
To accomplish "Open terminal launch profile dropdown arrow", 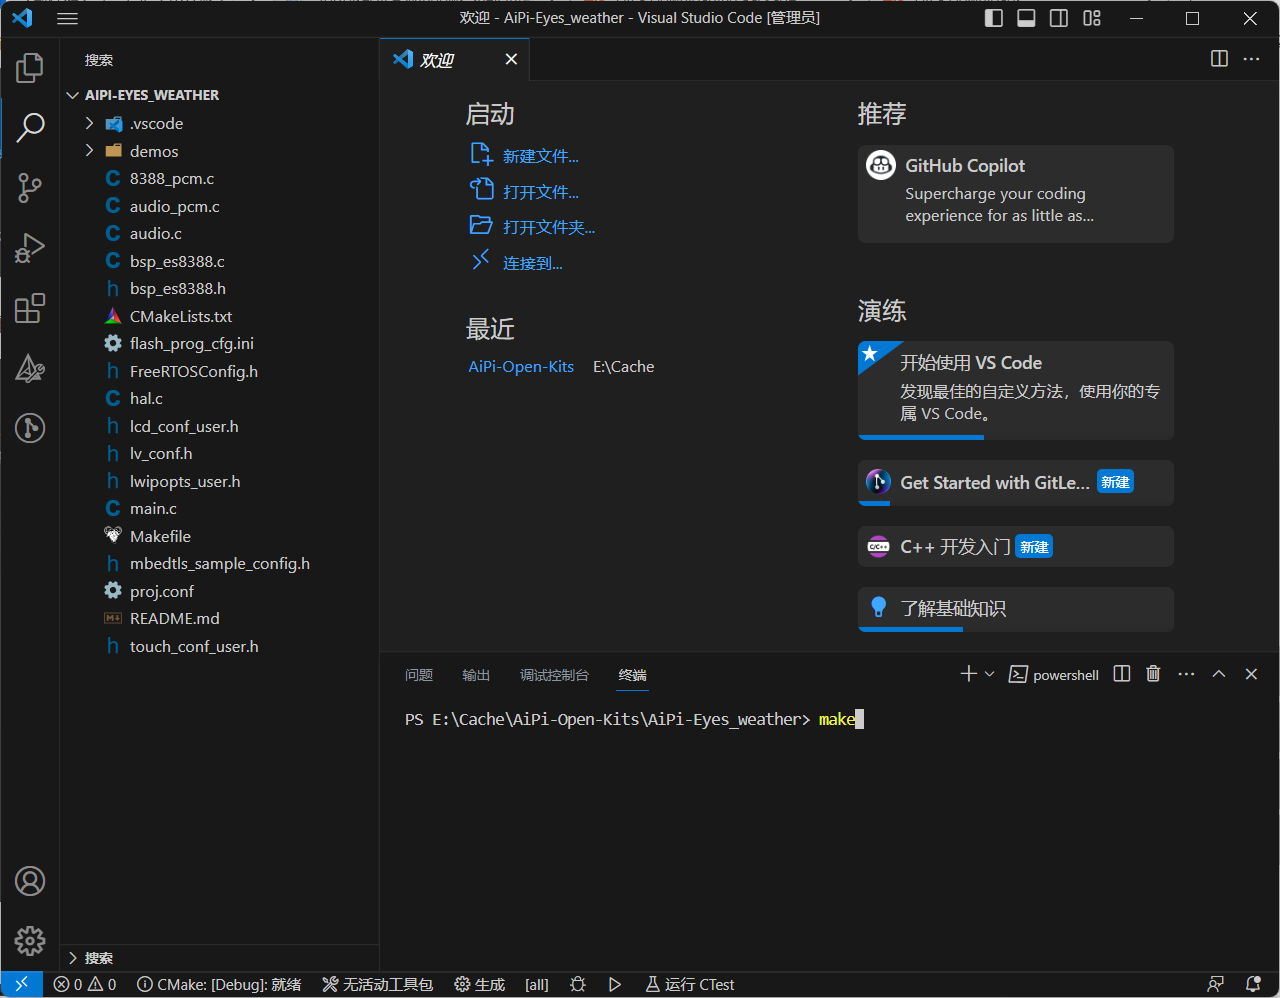I will point(989,674).
